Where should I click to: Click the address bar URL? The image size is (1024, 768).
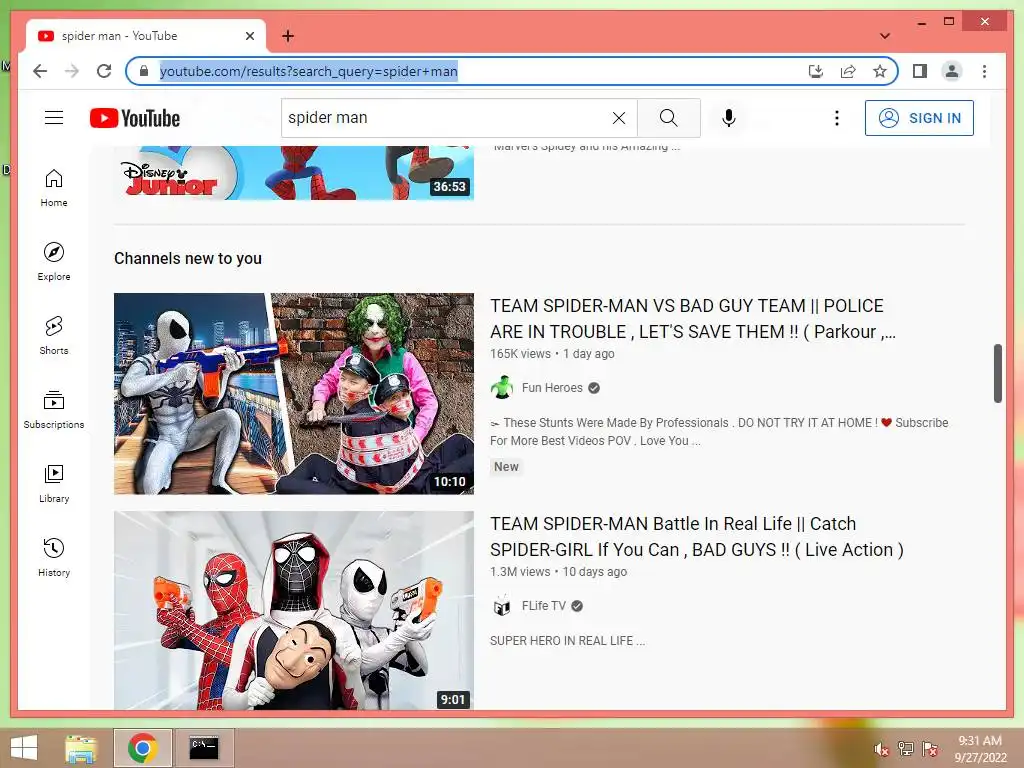[308, 71]
